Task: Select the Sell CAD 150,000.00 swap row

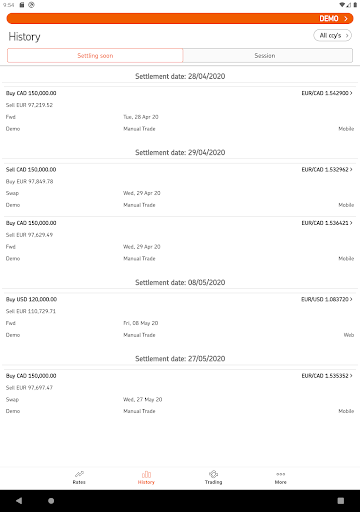Action: (180, 187)
